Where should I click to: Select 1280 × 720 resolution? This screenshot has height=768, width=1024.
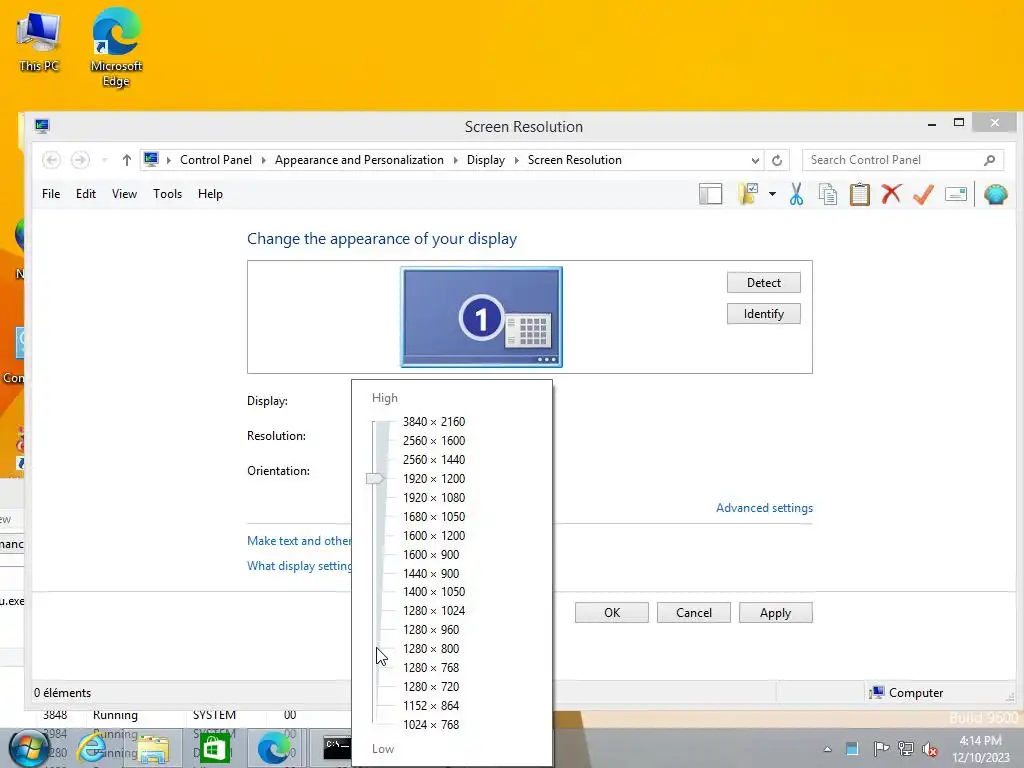431,686
